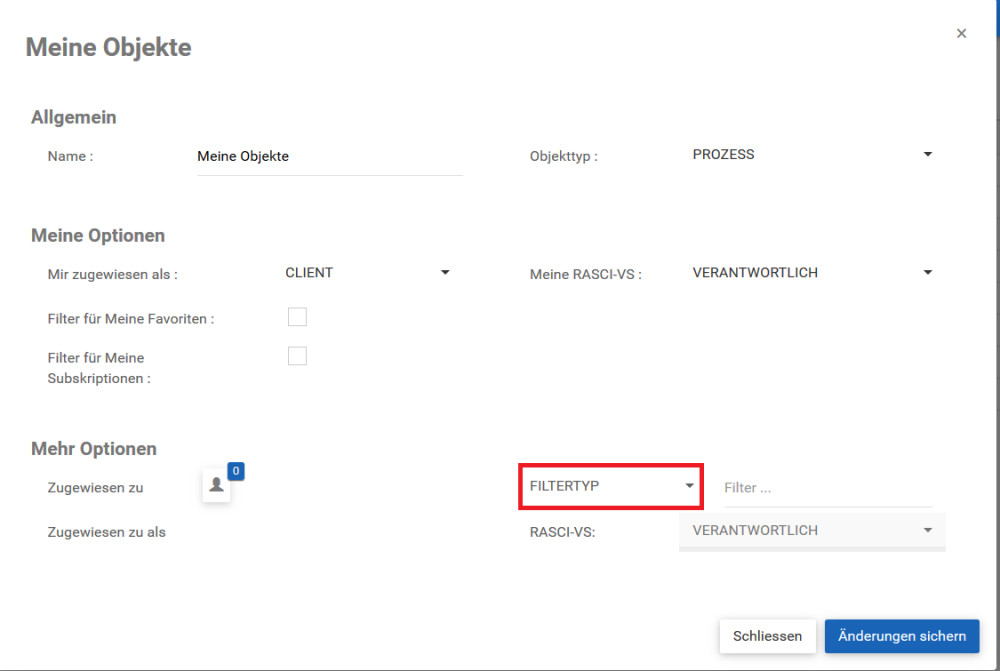Open the disabled RASCI-VS dropdown under Mehr Optionen

[812, 531]
